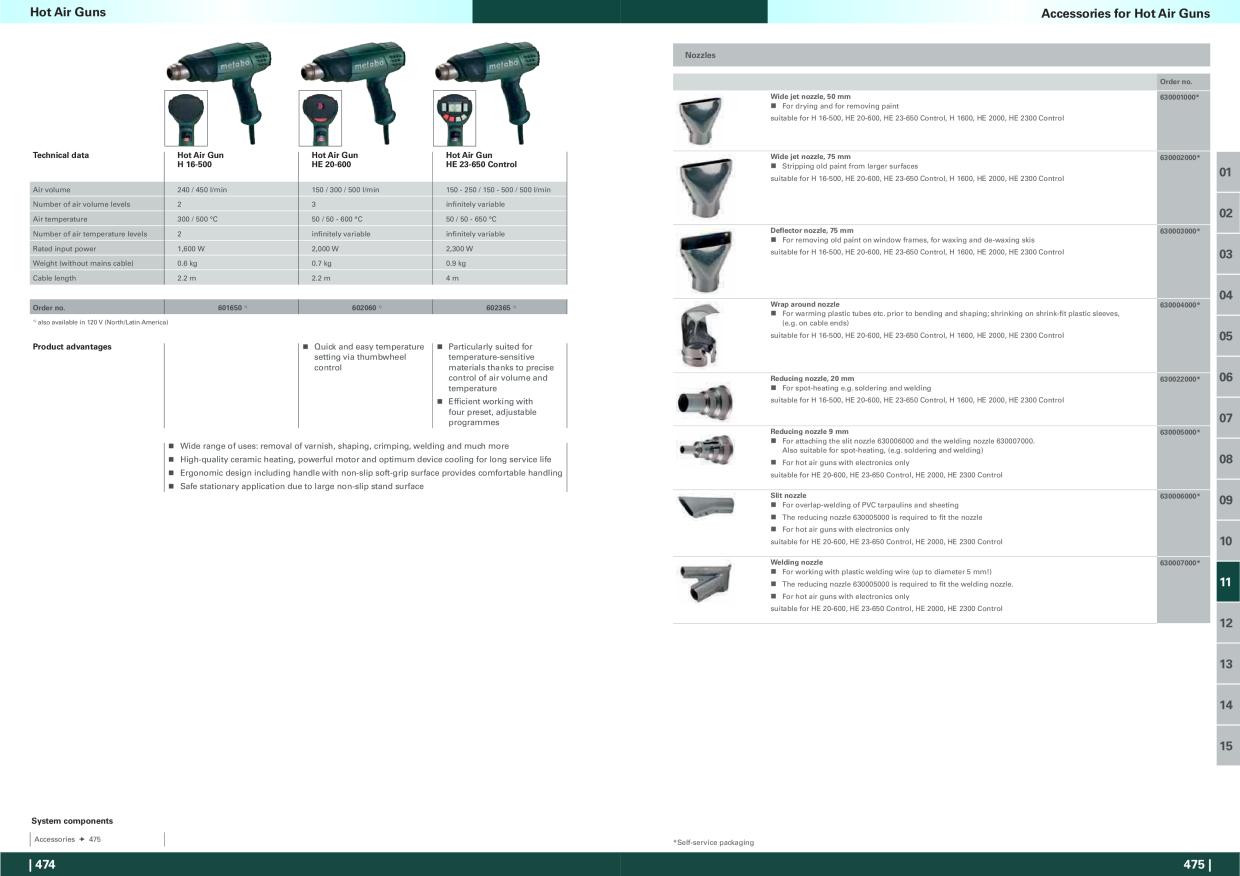Open chapter tab 15
The height and width of the screenshot is (876, 1240).
pyautogui.click(x=1228, y=746)
